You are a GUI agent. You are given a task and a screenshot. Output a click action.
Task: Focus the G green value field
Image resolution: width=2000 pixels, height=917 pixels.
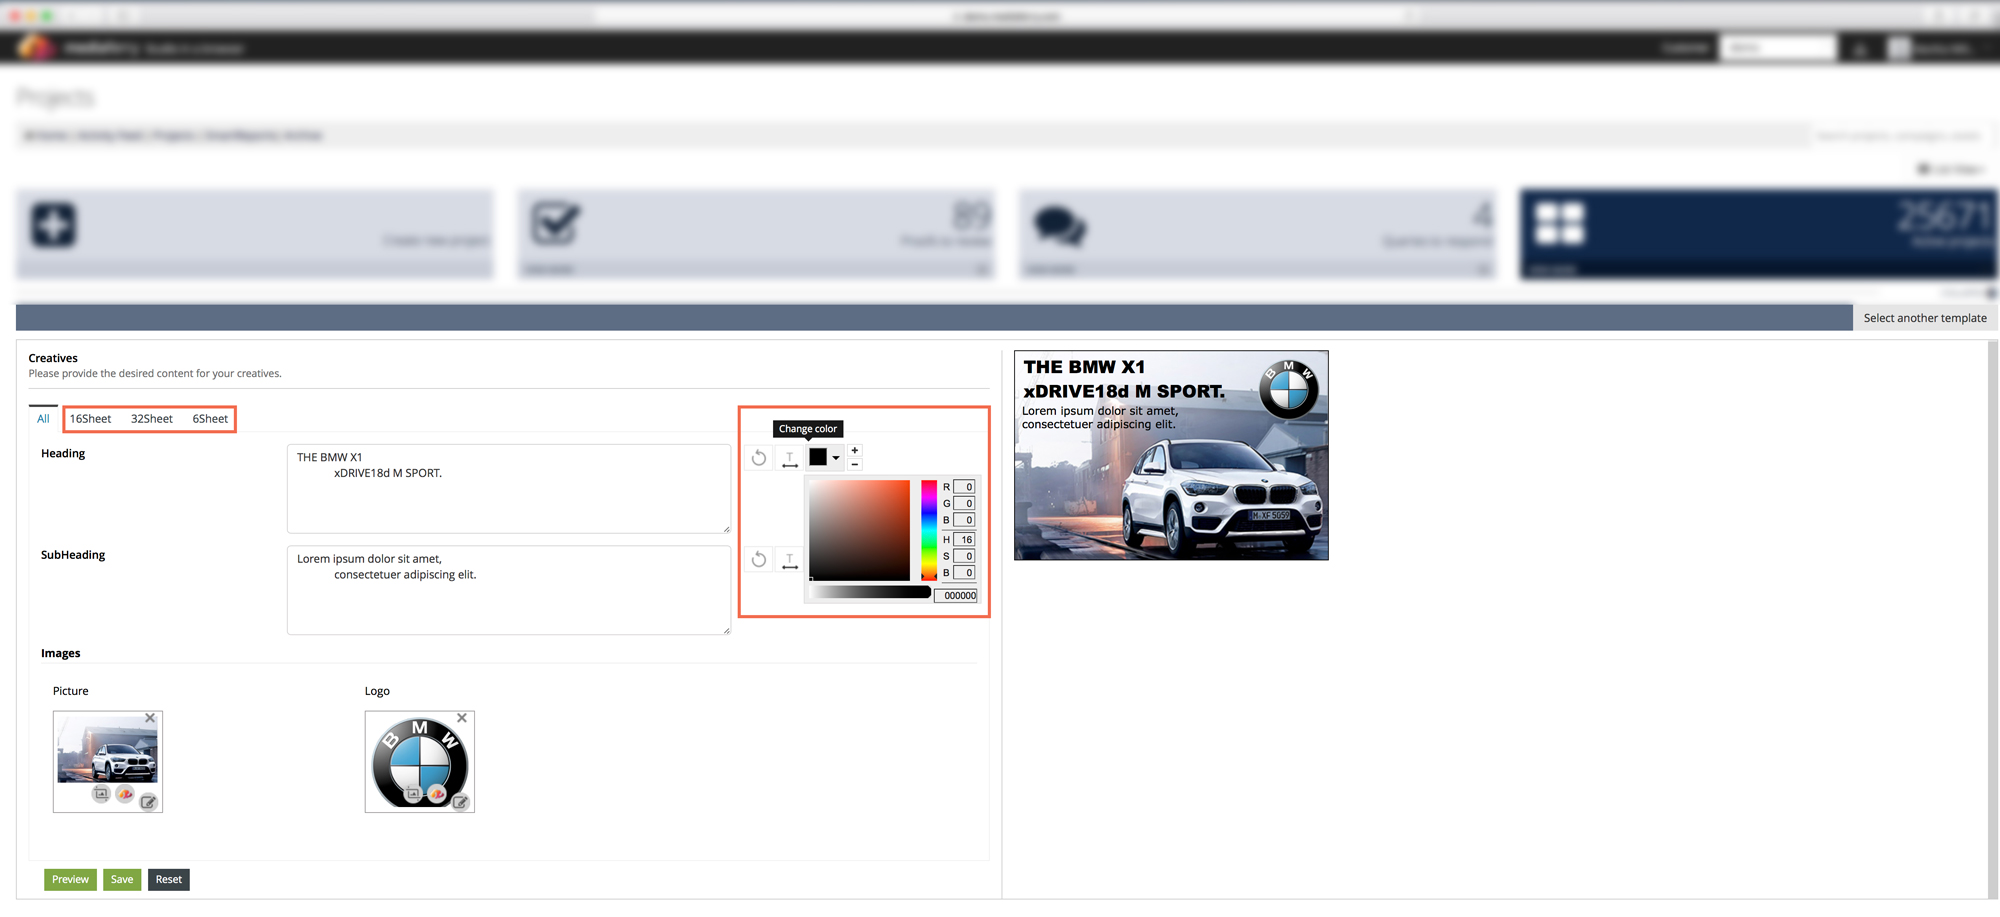(965, 504)
